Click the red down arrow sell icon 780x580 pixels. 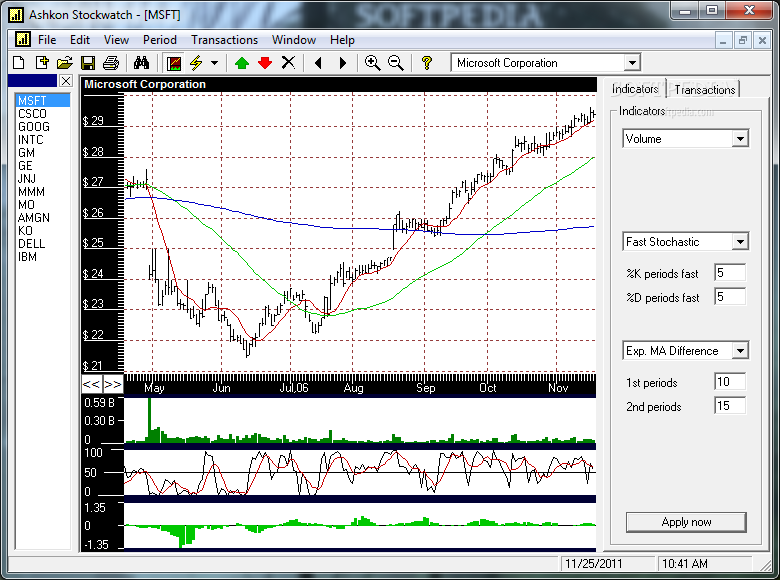265,63
